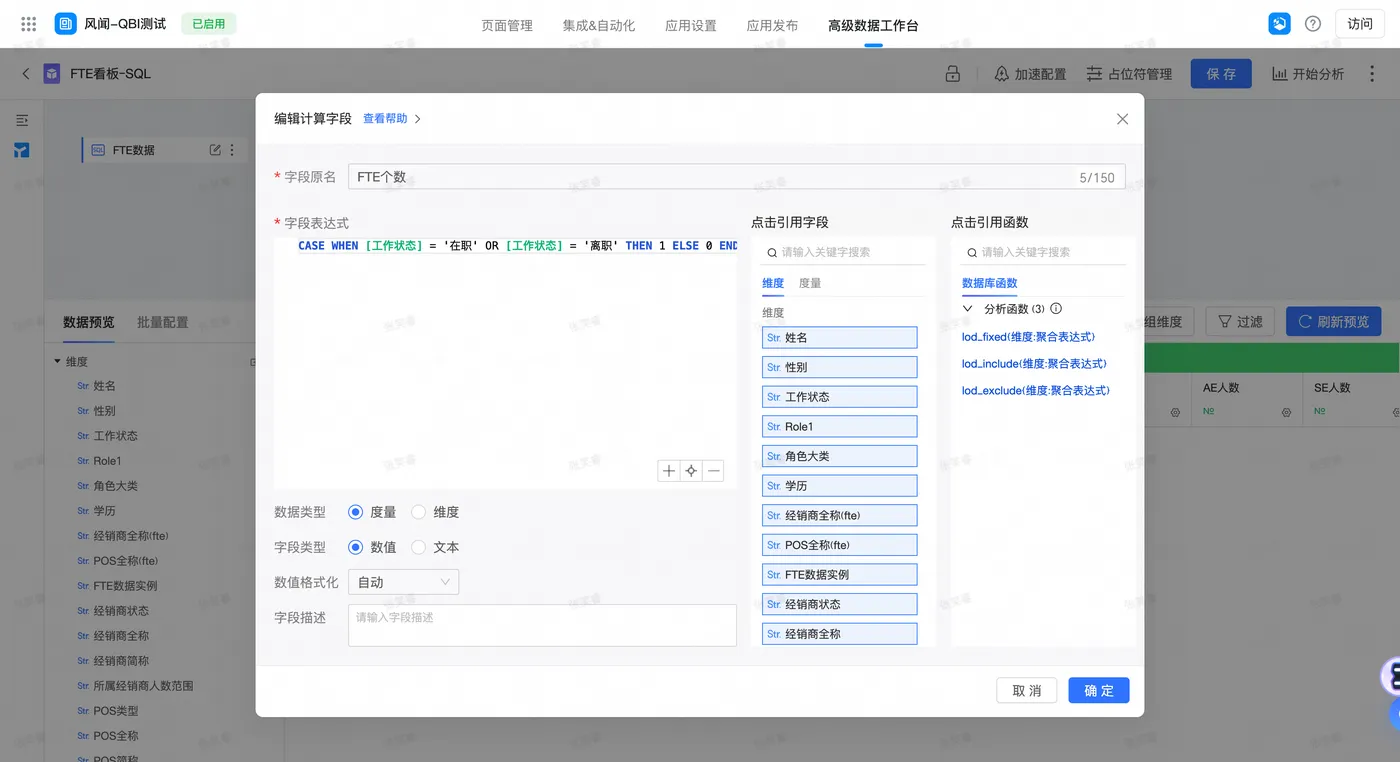The height and width of the screenshot is (762, 1400).
Task: Select 数据预览 tab
Action: tap(89, 322)
